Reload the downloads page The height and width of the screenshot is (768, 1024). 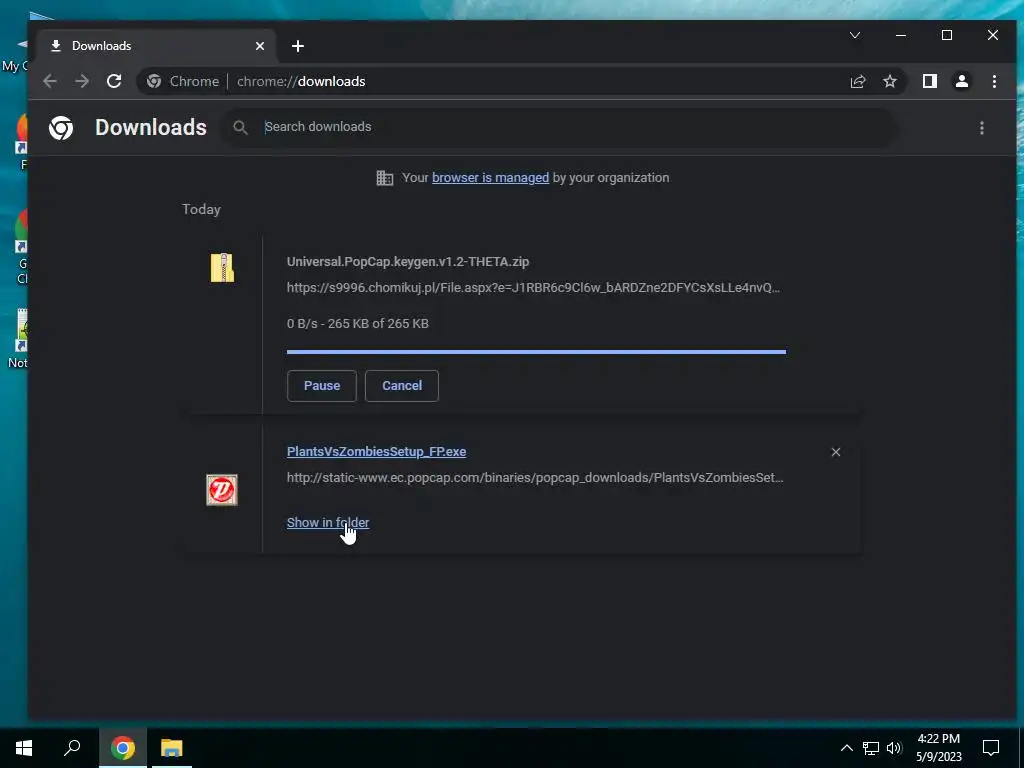click(114, 82)
